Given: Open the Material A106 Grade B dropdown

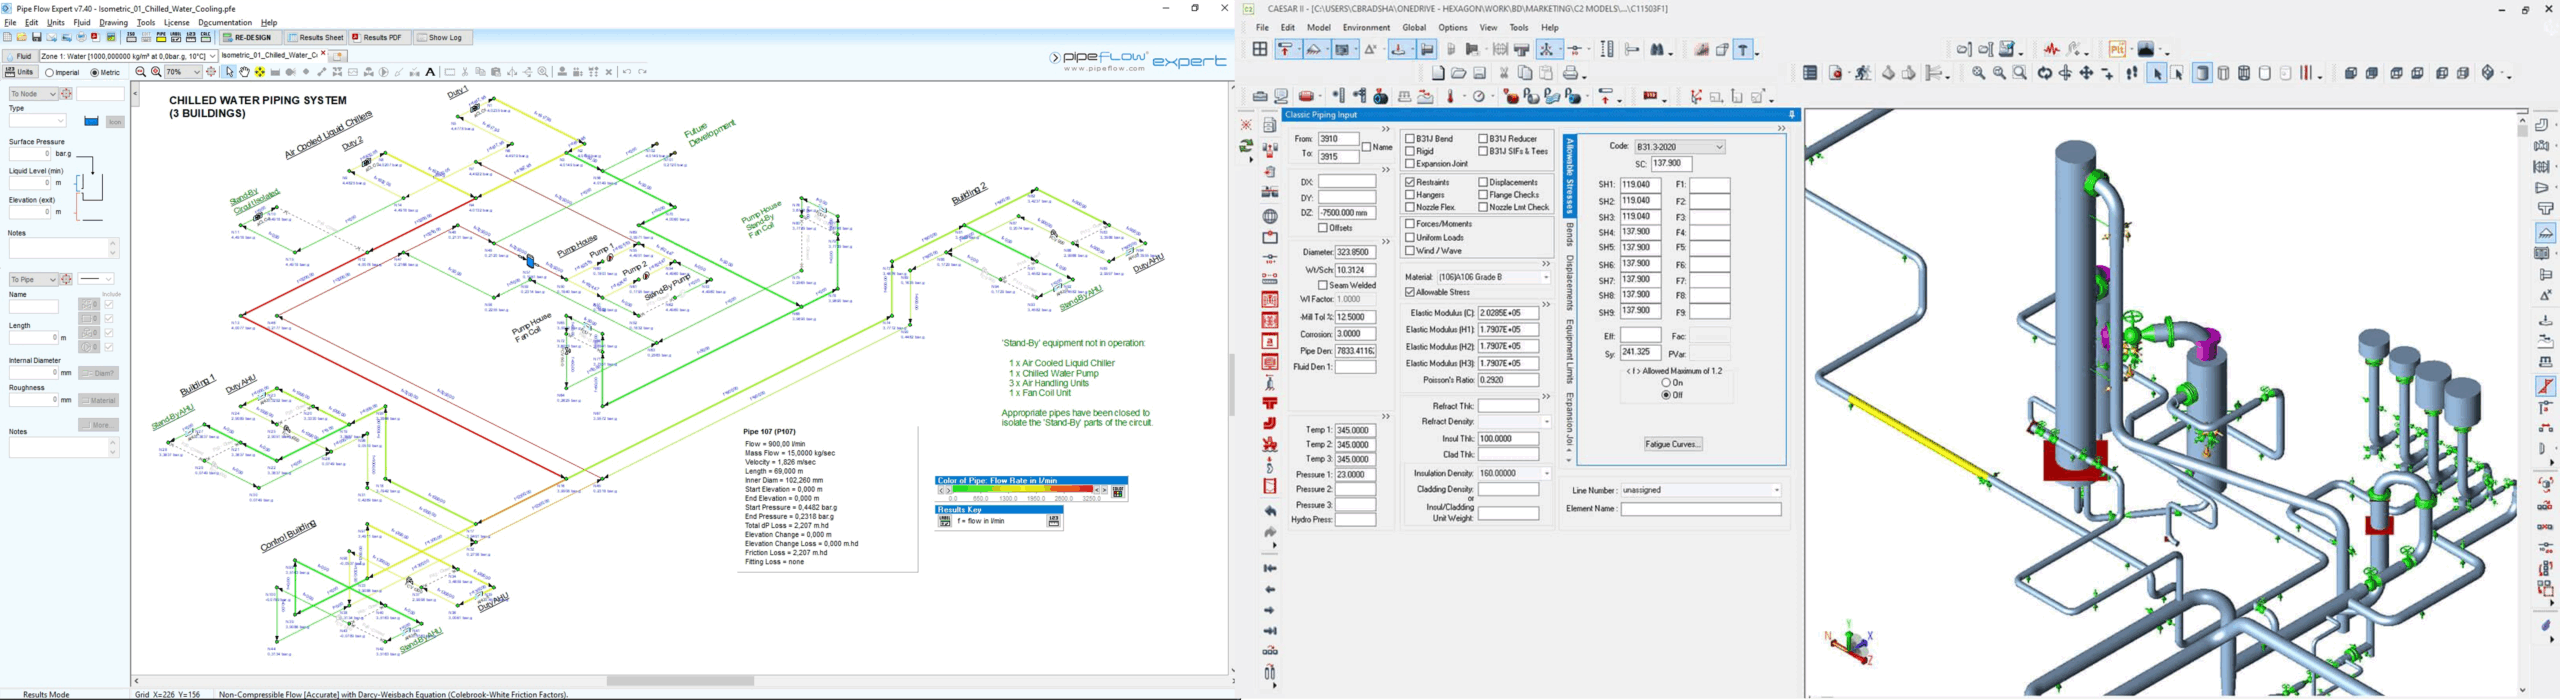Looking at the screenshot, I should (x=1545, y=278).
